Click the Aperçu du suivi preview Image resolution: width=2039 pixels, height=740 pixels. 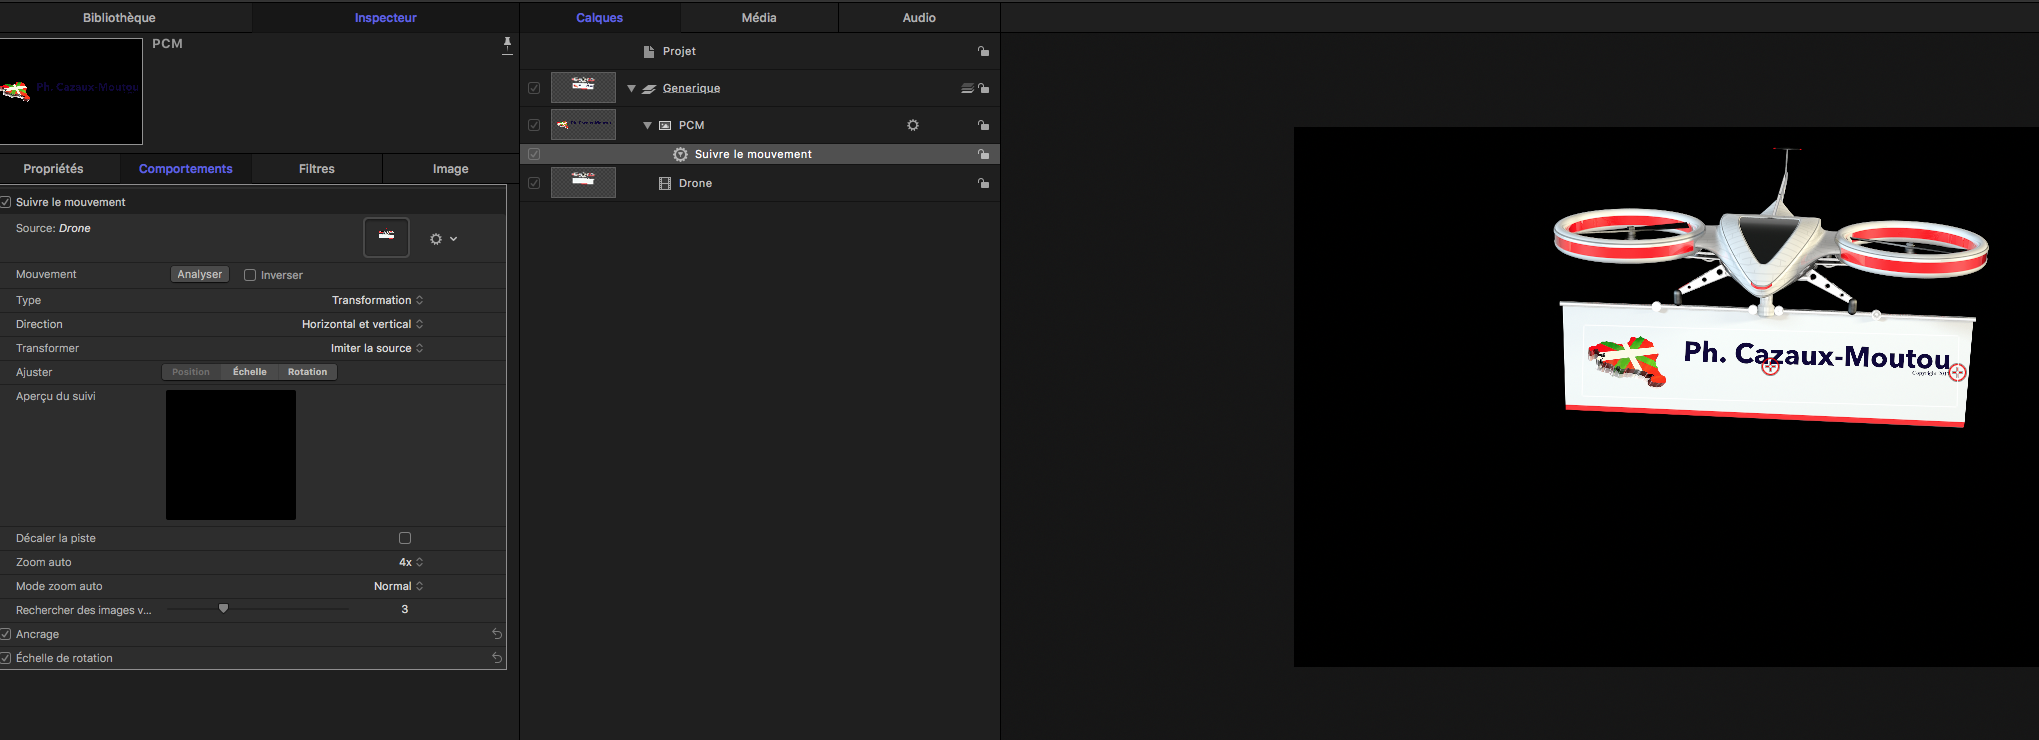pyautogui.click(x=231, y=455)
